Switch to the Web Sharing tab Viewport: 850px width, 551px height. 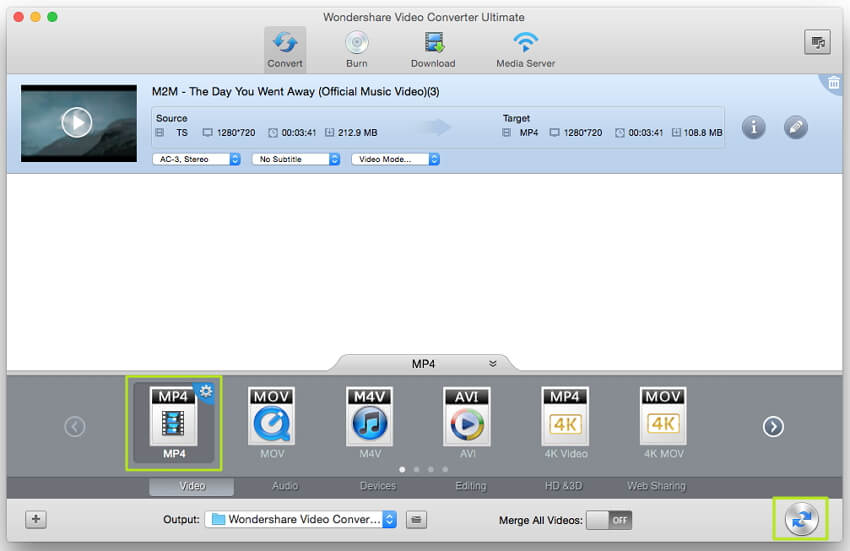coord(656,486)
